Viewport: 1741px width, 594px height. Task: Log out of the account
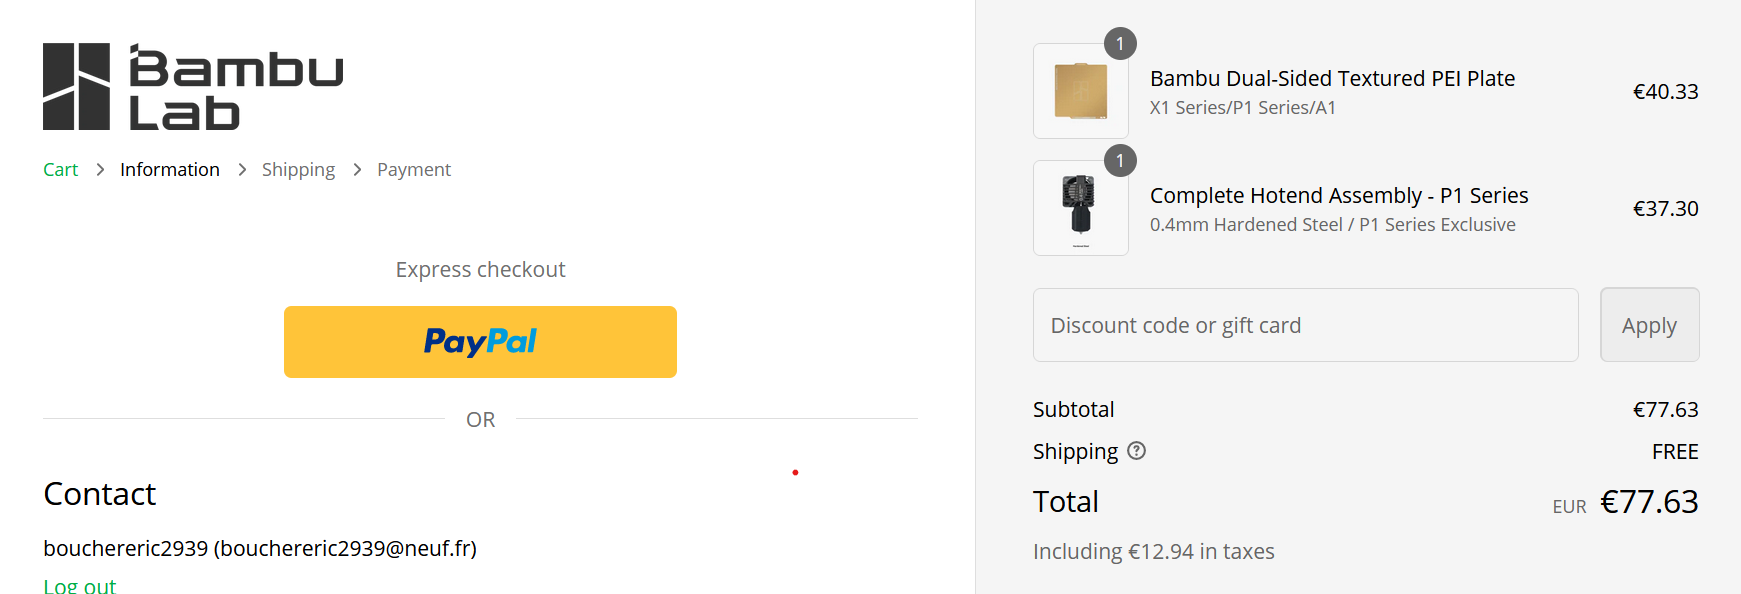point(80,586)
